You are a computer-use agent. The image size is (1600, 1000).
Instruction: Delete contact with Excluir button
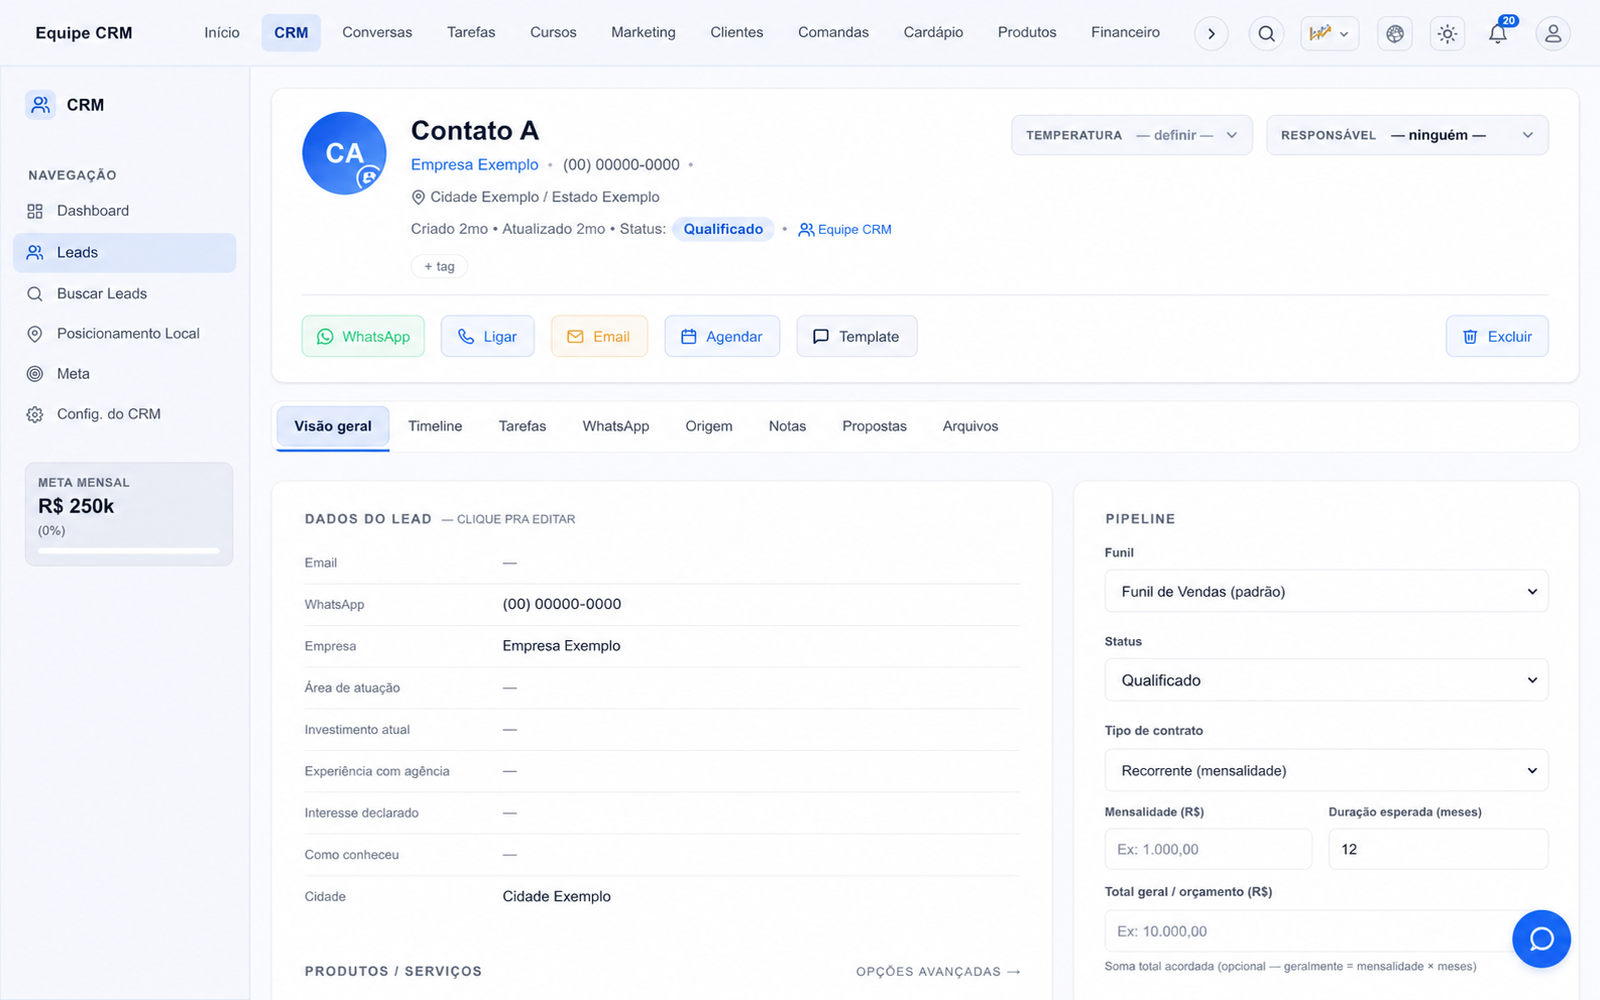point(1497,337)
